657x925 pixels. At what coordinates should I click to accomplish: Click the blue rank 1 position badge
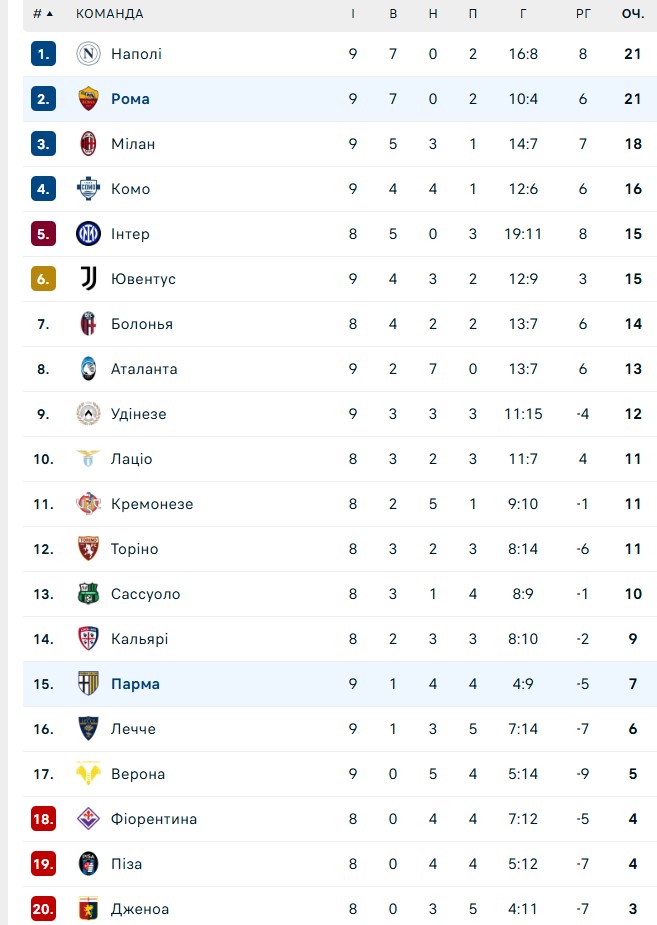point(43,54)
